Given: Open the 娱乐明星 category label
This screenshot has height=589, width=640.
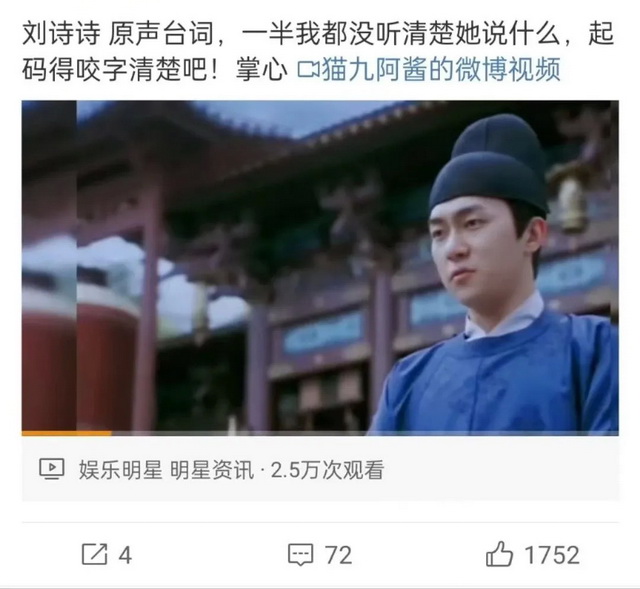Looking at the screenshot, I should [120, 469].
